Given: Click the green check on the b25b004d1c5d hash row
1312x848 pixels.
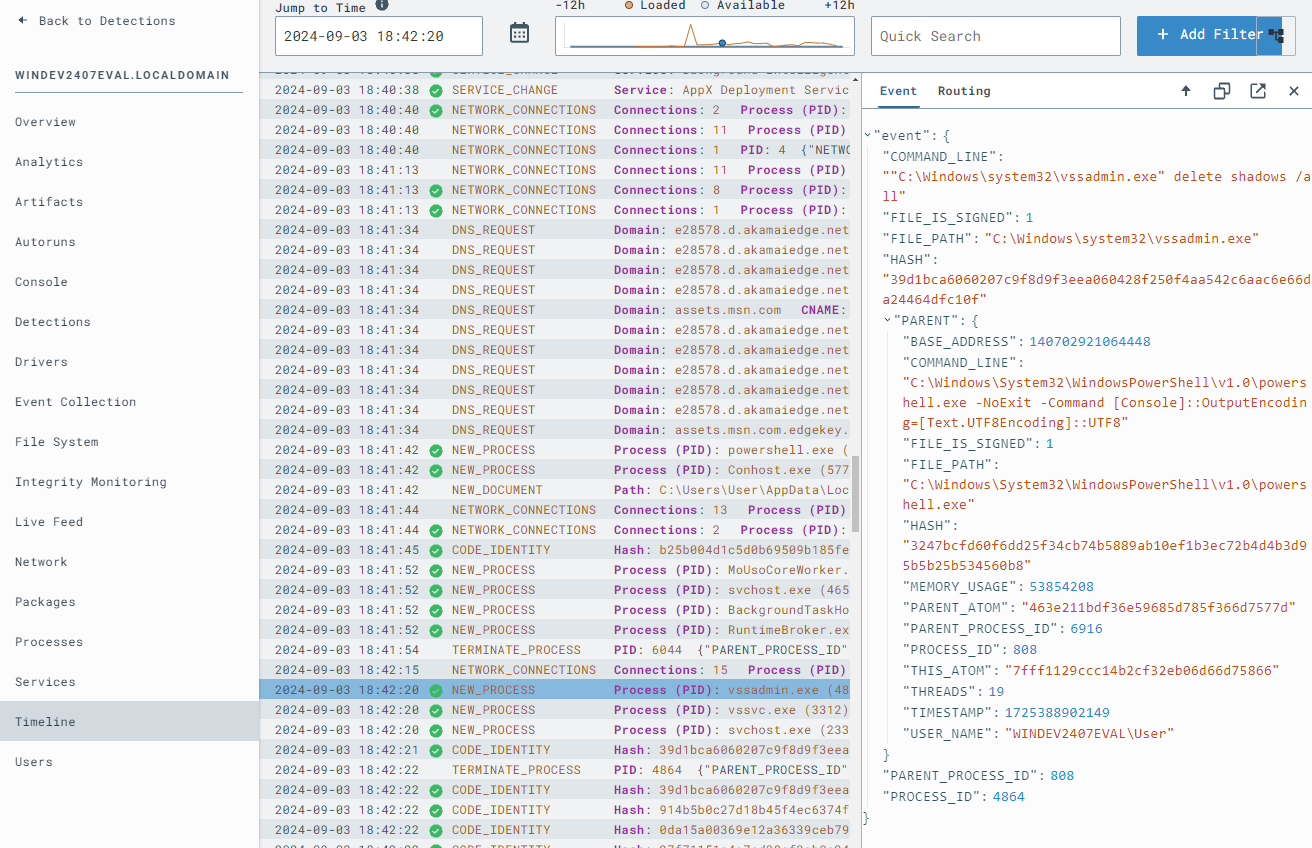Looking at the screenshot, I should (x=435, y=550).
